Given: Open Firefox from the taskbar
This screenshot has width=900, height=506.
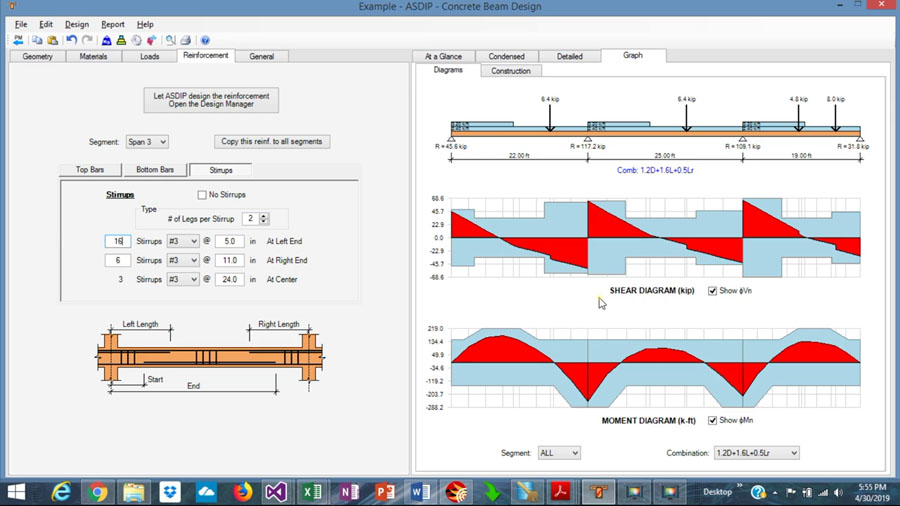Looking at the screenshot, I should pos(242,492).
